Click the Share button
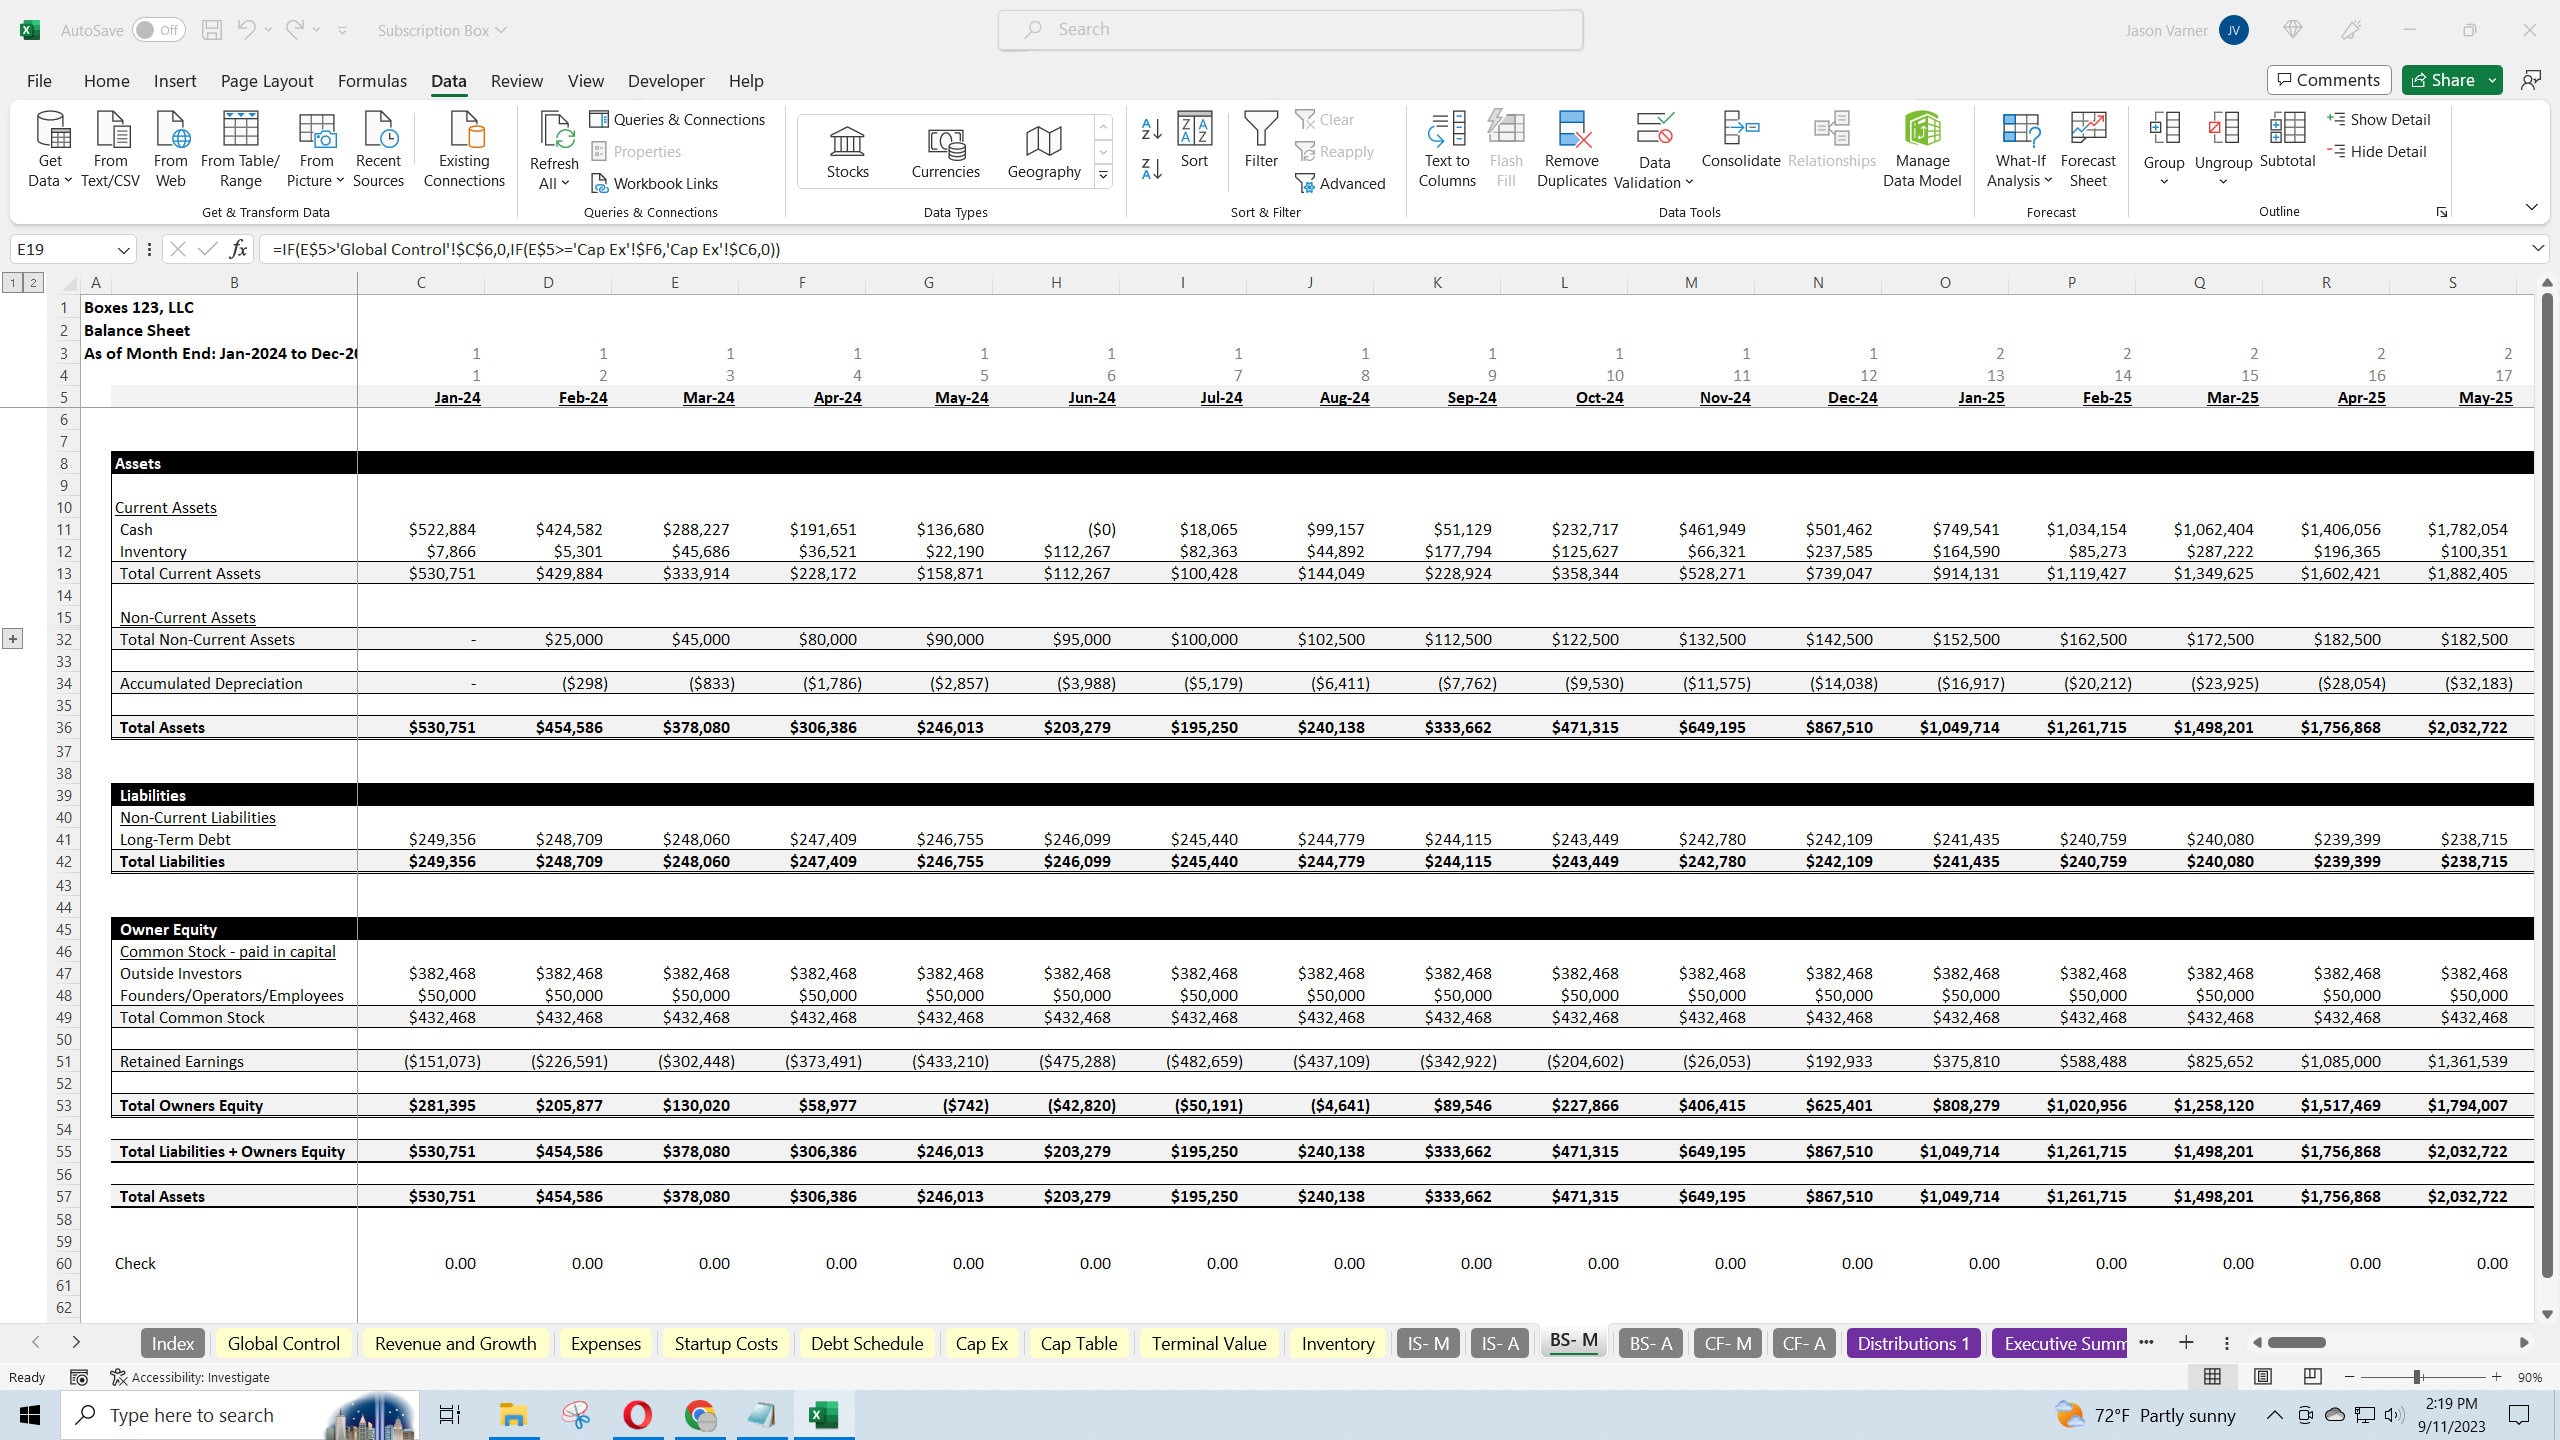 2448,79
